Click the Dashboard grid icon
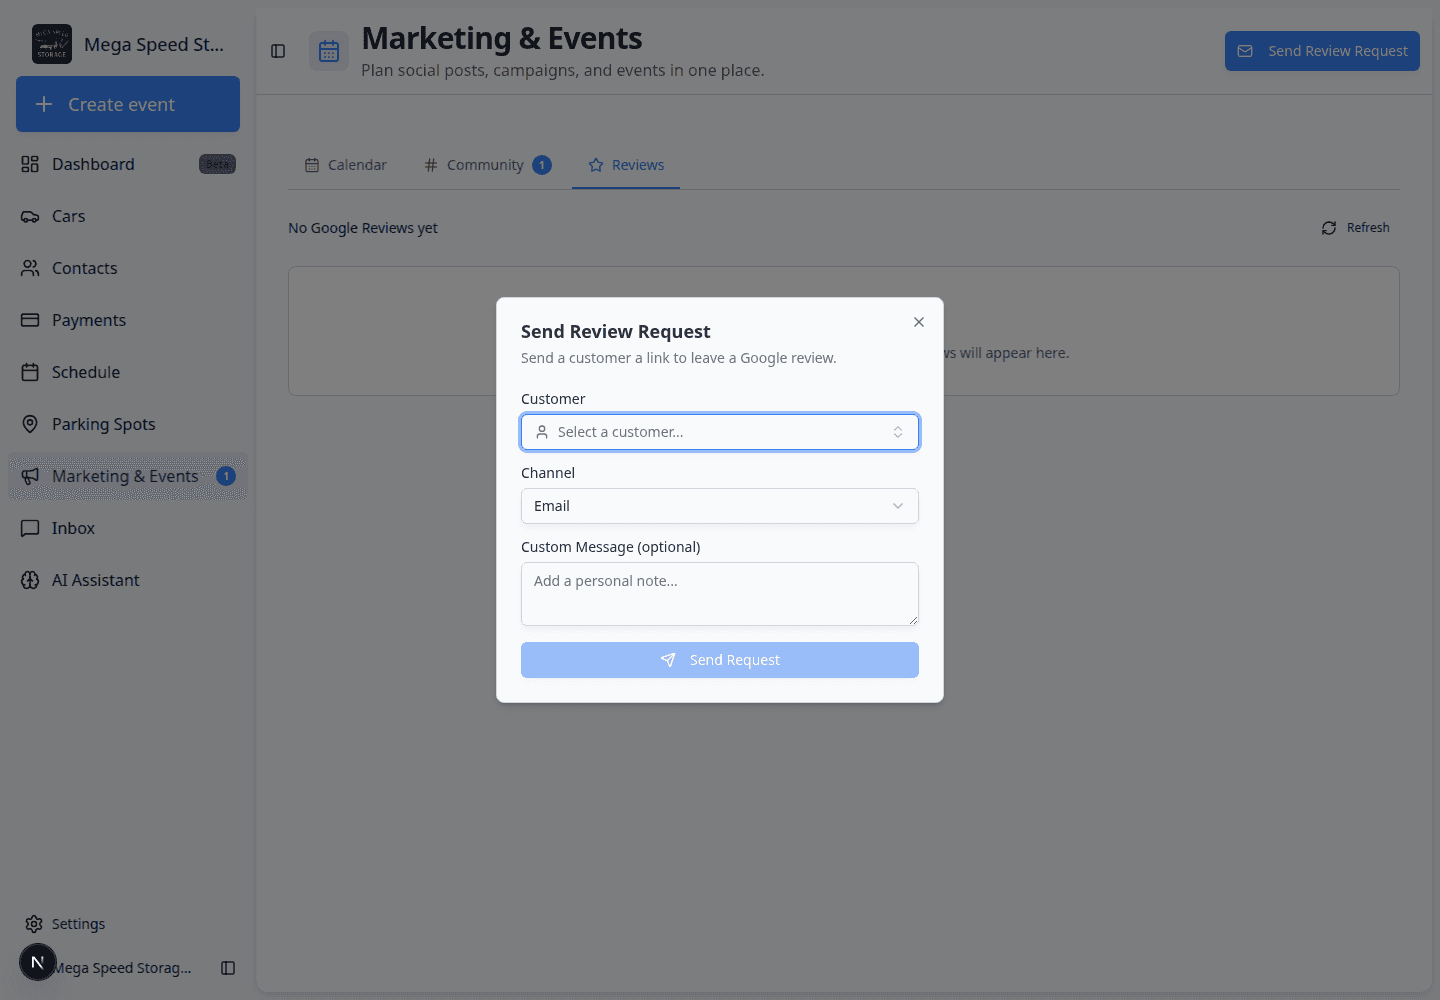The image size is (1440, 1000). click(30, 164)
